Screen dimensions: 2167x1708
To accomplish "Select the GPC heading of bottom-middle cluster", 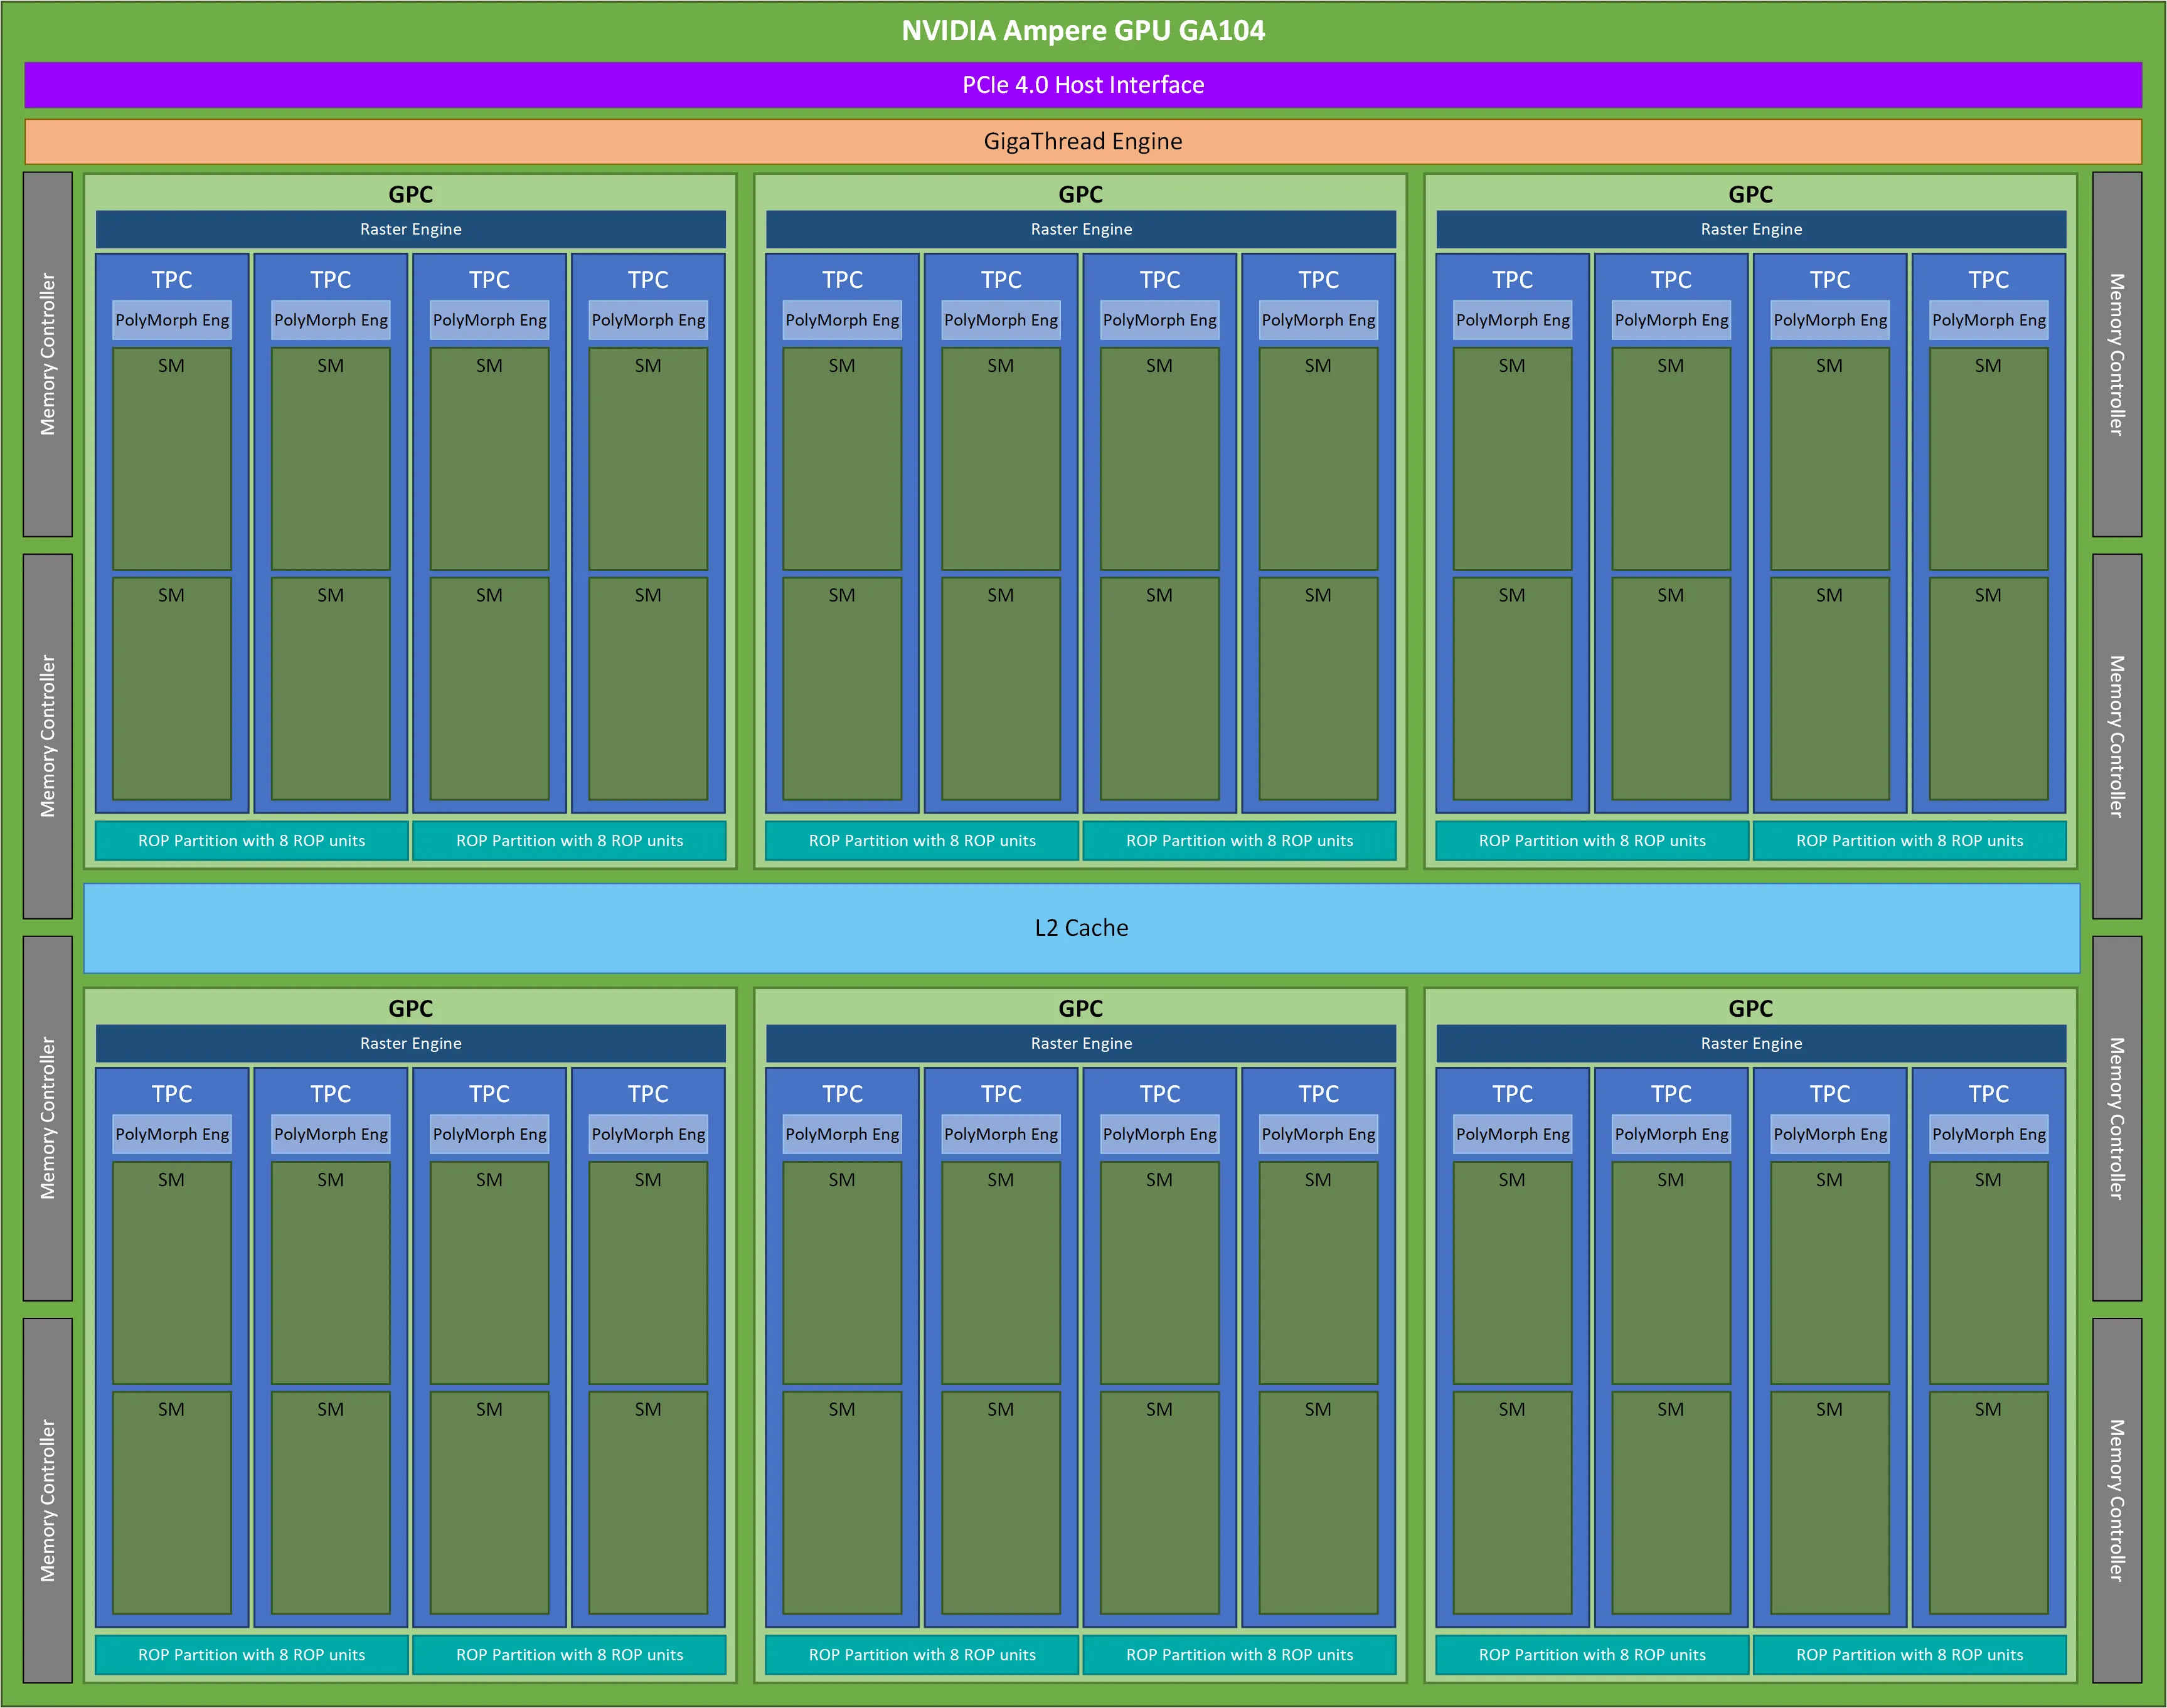I will coord(1081,1008).
